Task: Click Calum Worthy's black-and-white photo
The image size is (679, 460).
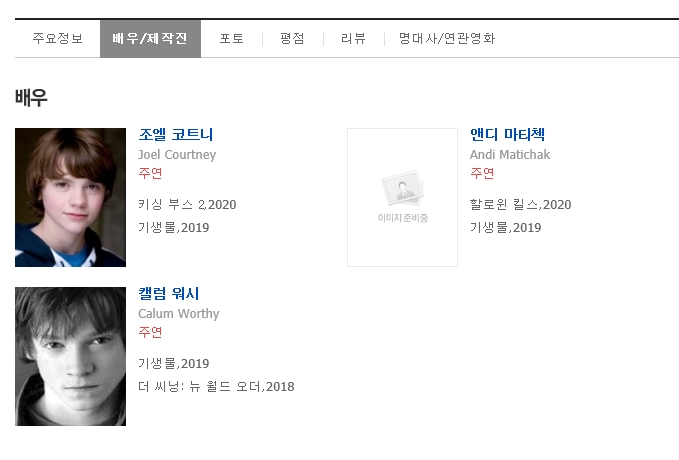Action: 71,356
